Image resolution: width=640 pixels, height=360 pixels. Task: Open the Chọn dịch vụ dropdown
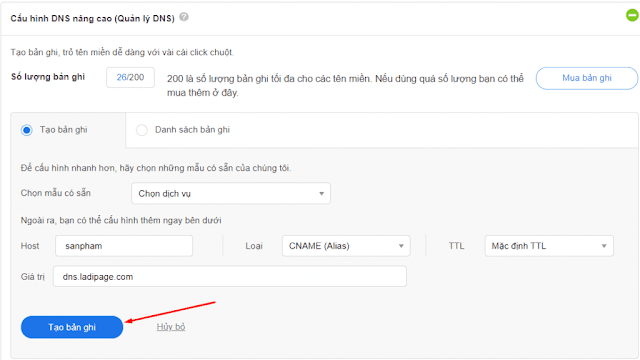pos(231,193)
